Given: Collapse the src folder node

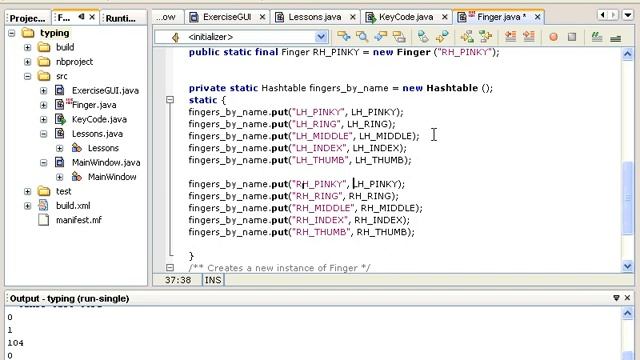Looking at the screenshot, I should pyautogui.click(x=27, y=76).
